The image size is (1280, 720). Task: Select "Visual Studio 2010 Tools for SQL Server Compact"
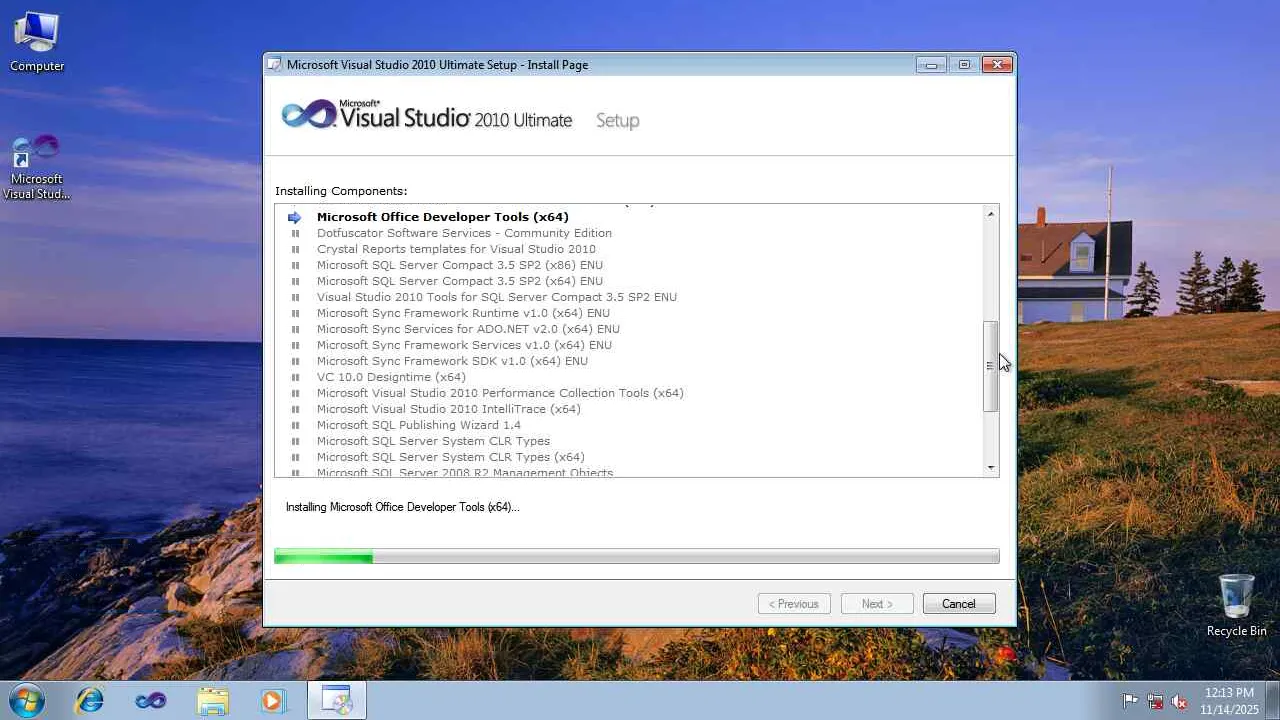497,297
